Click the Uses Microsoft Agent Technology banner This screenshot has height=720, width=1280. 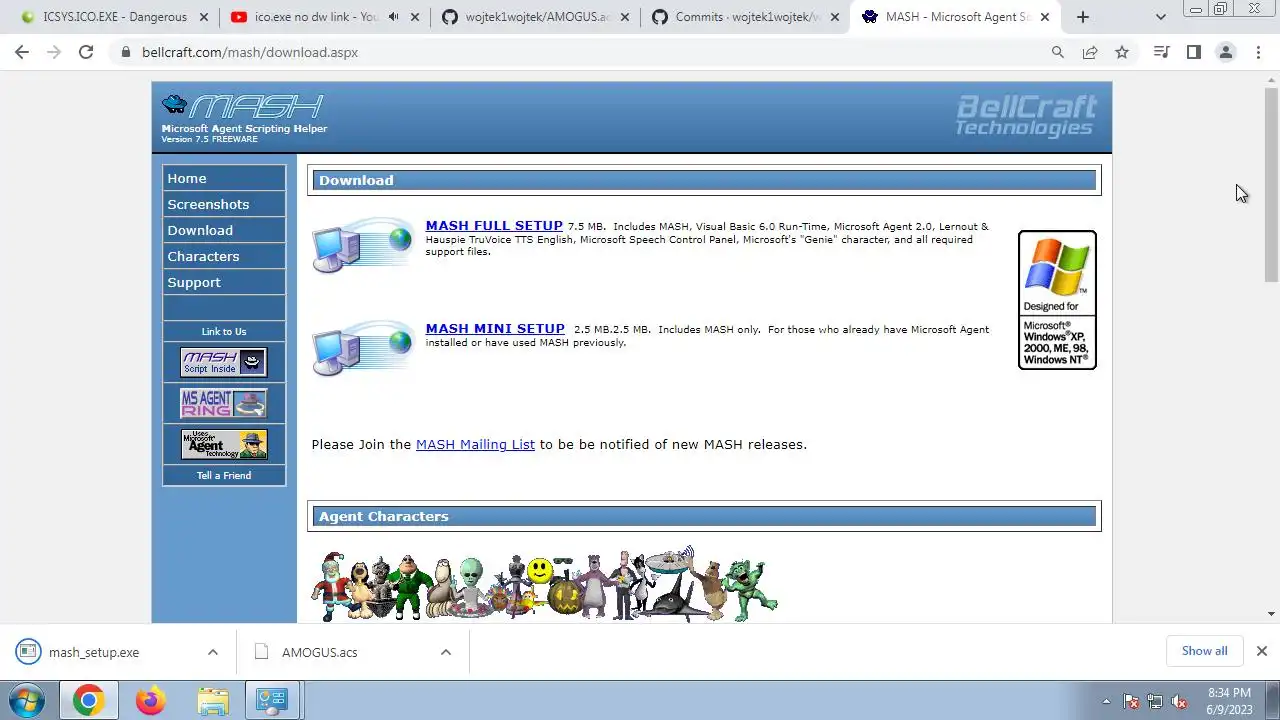[224, 444]
